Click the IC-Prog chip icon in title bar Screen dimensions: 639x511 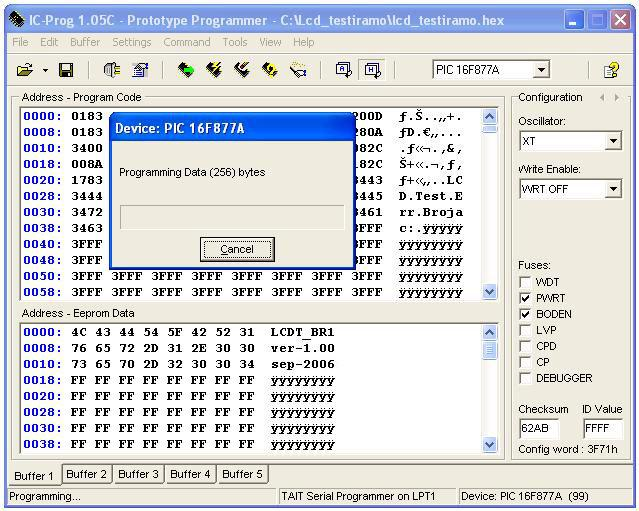(x=16, y=19)
